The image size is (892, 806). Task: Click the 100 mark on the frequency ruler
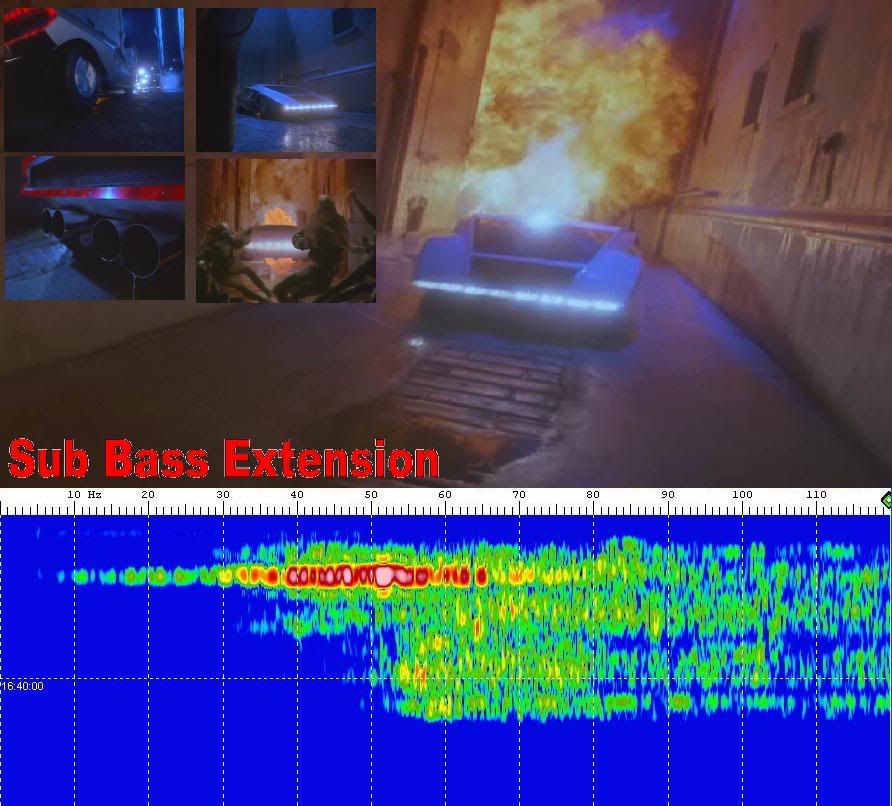pos(742,495)
